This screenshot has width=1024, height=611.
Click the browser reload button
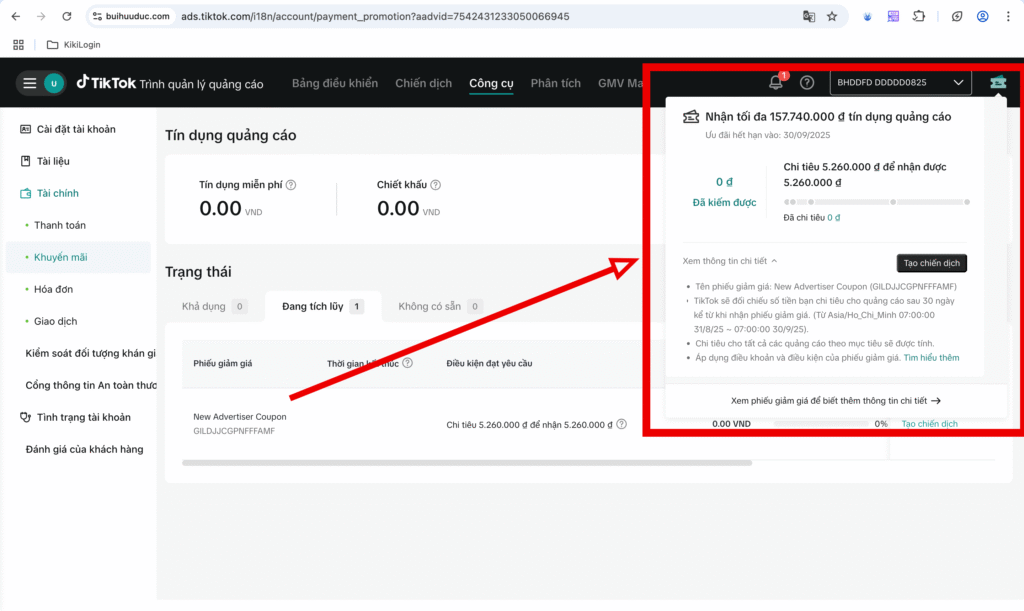(66, 17)
